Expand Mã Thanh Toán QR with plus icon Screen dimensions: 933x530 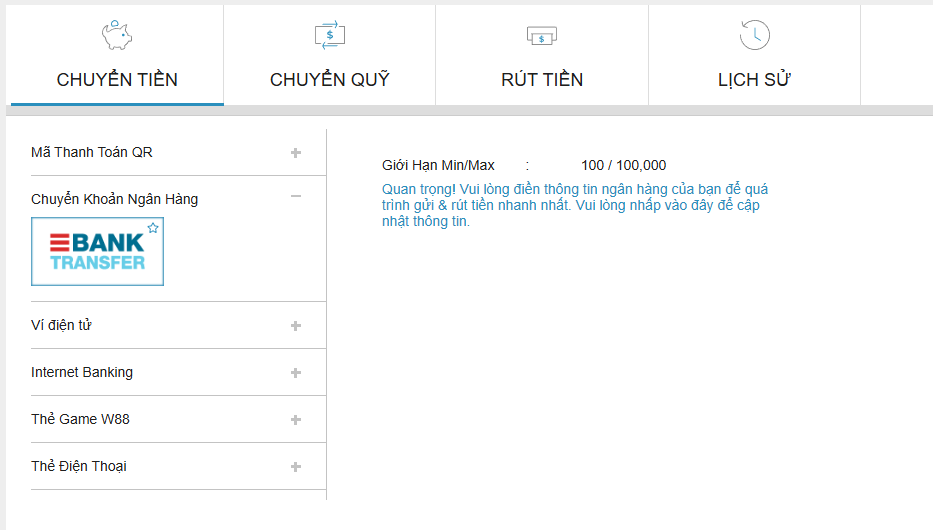tap(295, 153)
